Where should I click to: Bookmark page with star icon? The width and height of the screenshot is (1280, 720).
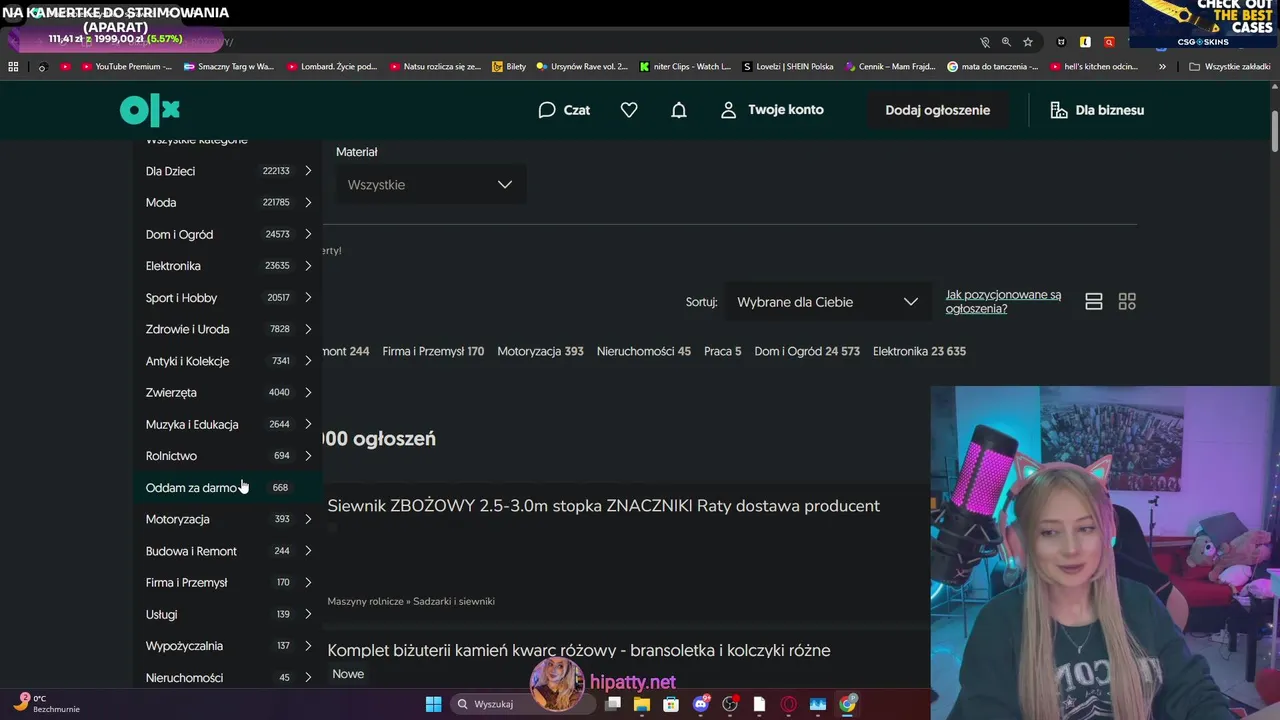1028,42
